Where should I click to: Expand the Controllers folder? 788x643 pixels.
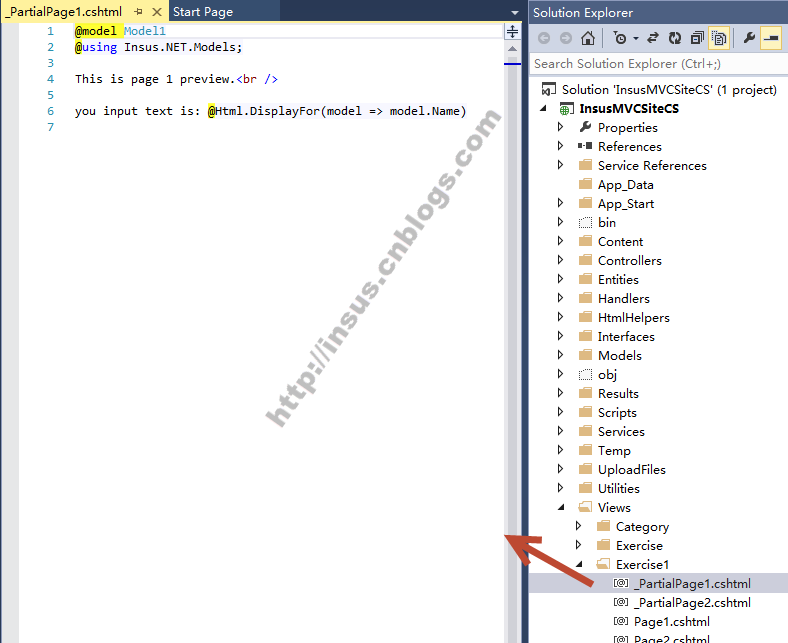click(x=561, y=260)
